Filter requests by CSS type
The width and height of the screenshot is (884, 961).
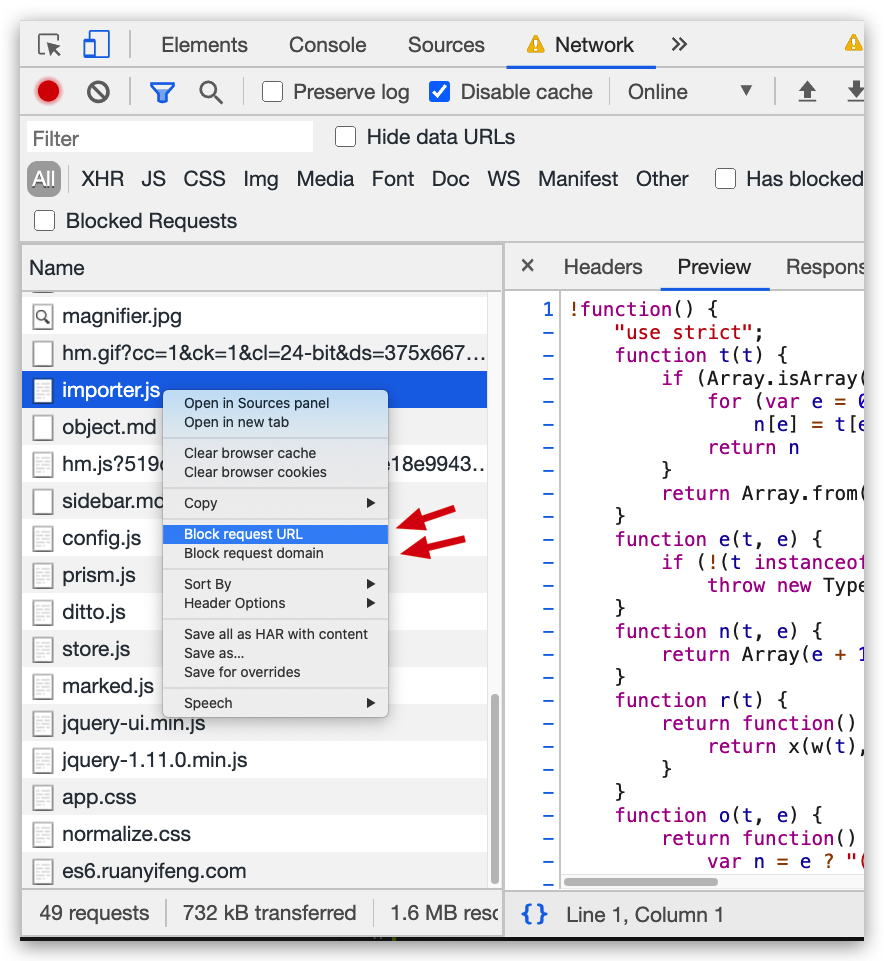click(204, 179)
